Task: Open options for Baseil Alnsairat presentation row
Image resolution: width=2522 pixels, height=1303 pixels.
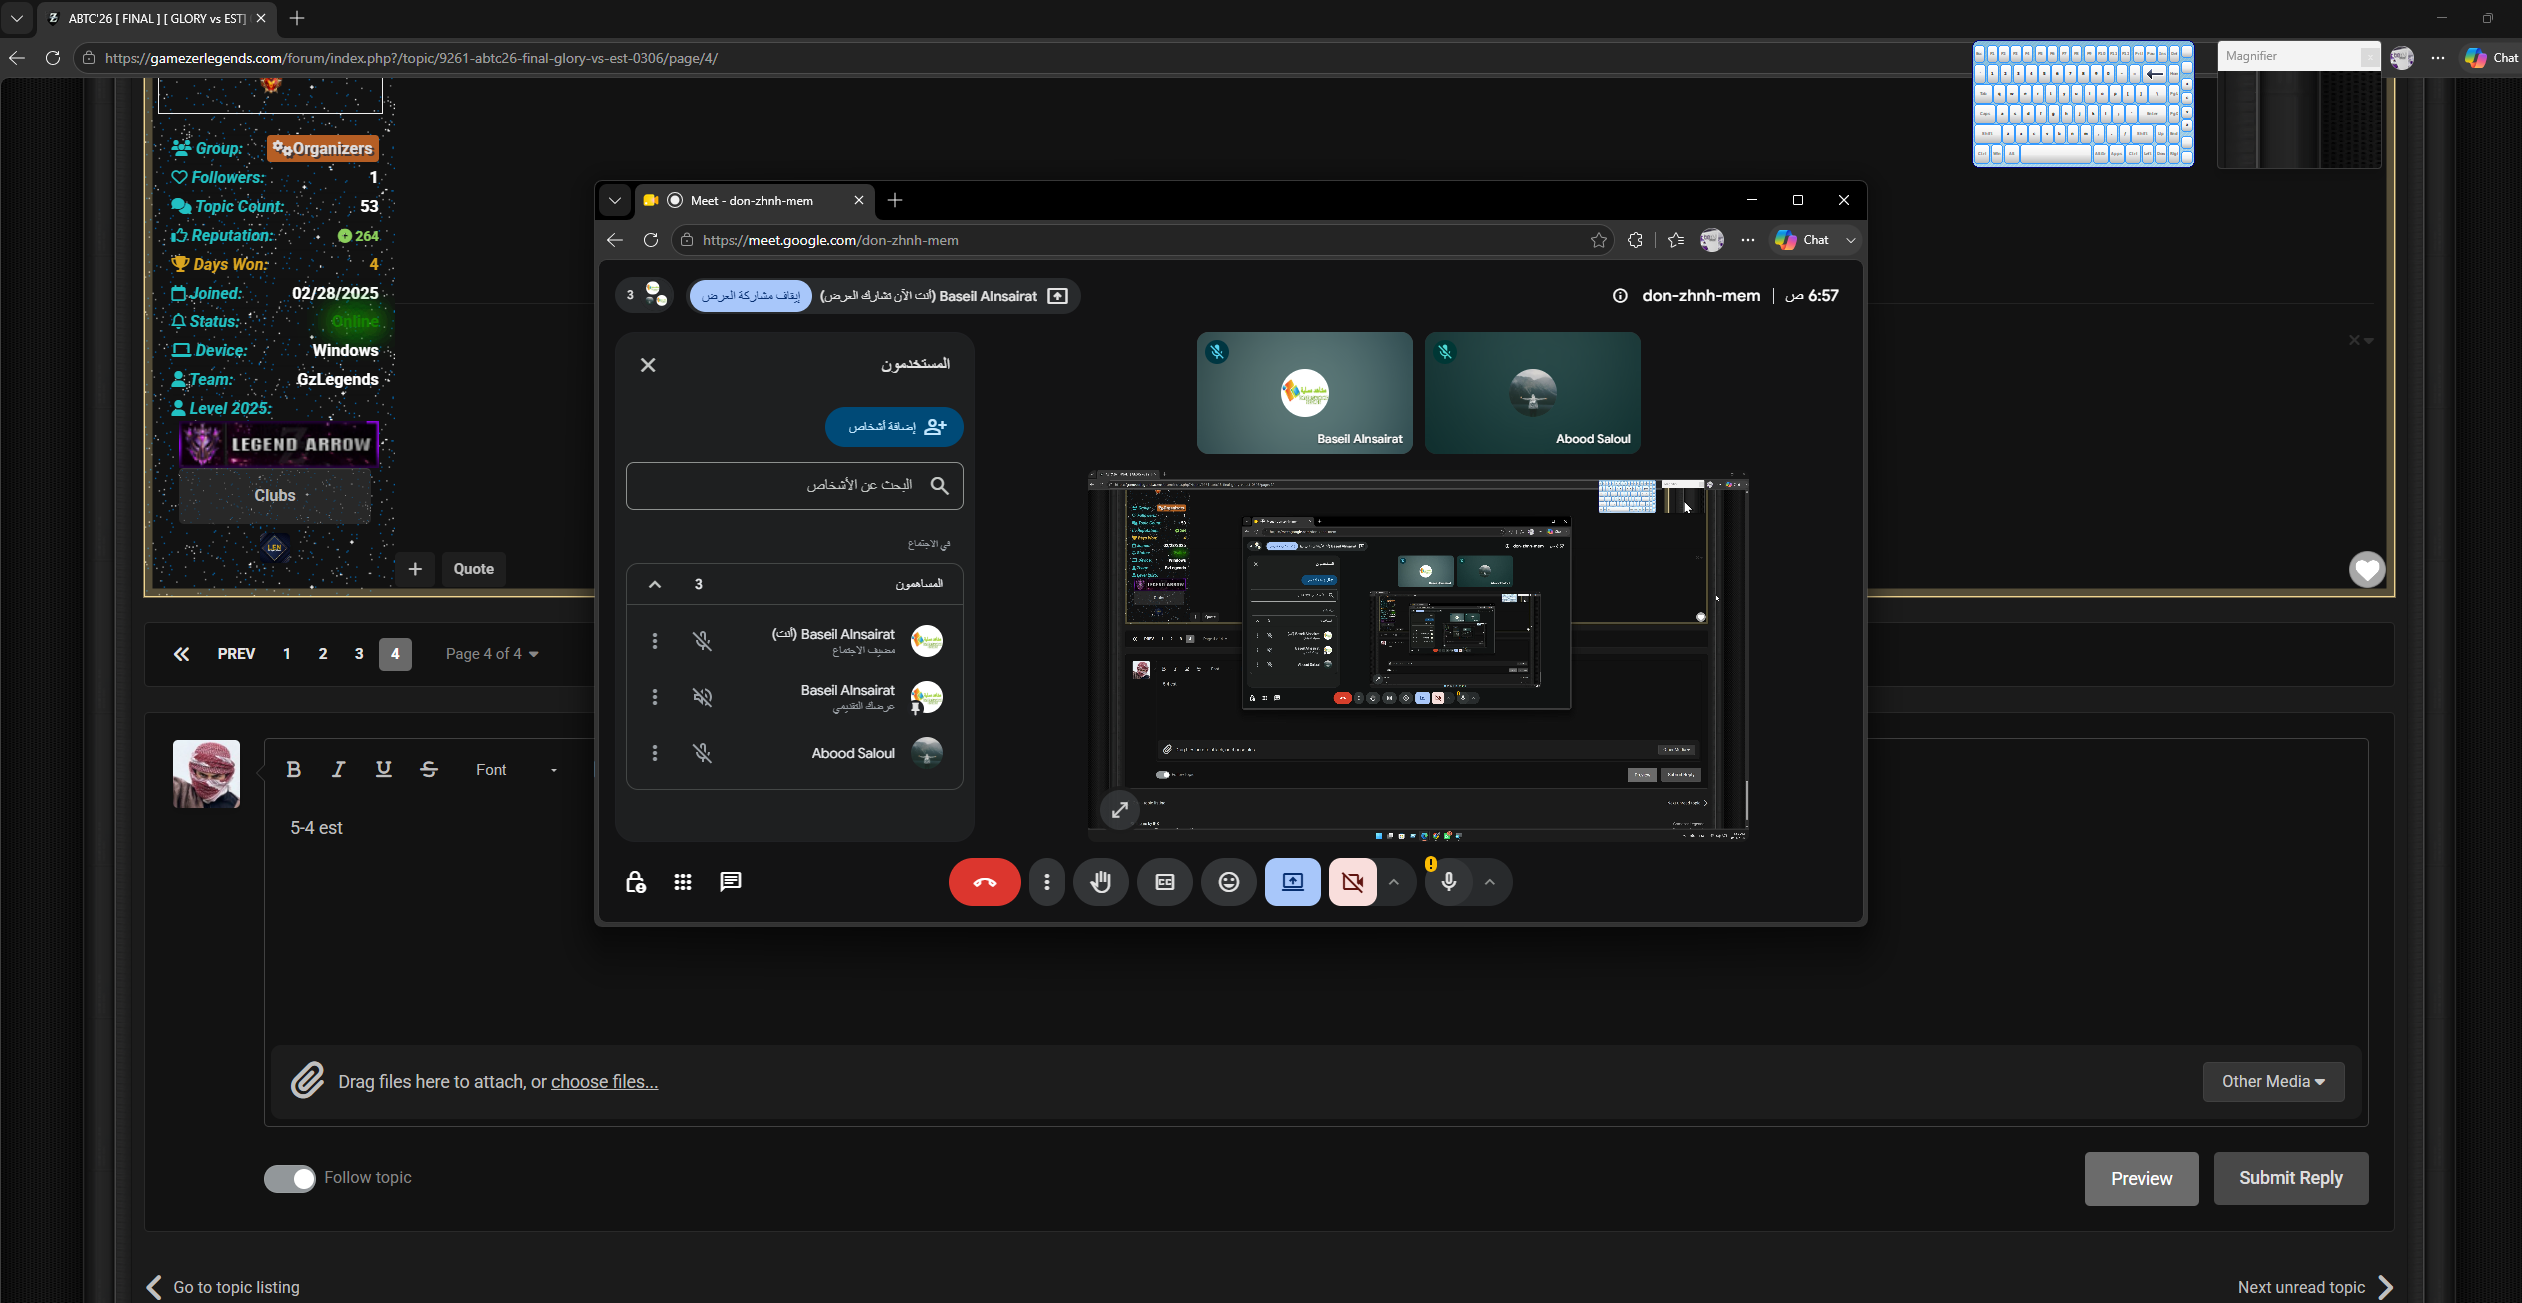Action: pyautogui.click(x=655, y=697)
